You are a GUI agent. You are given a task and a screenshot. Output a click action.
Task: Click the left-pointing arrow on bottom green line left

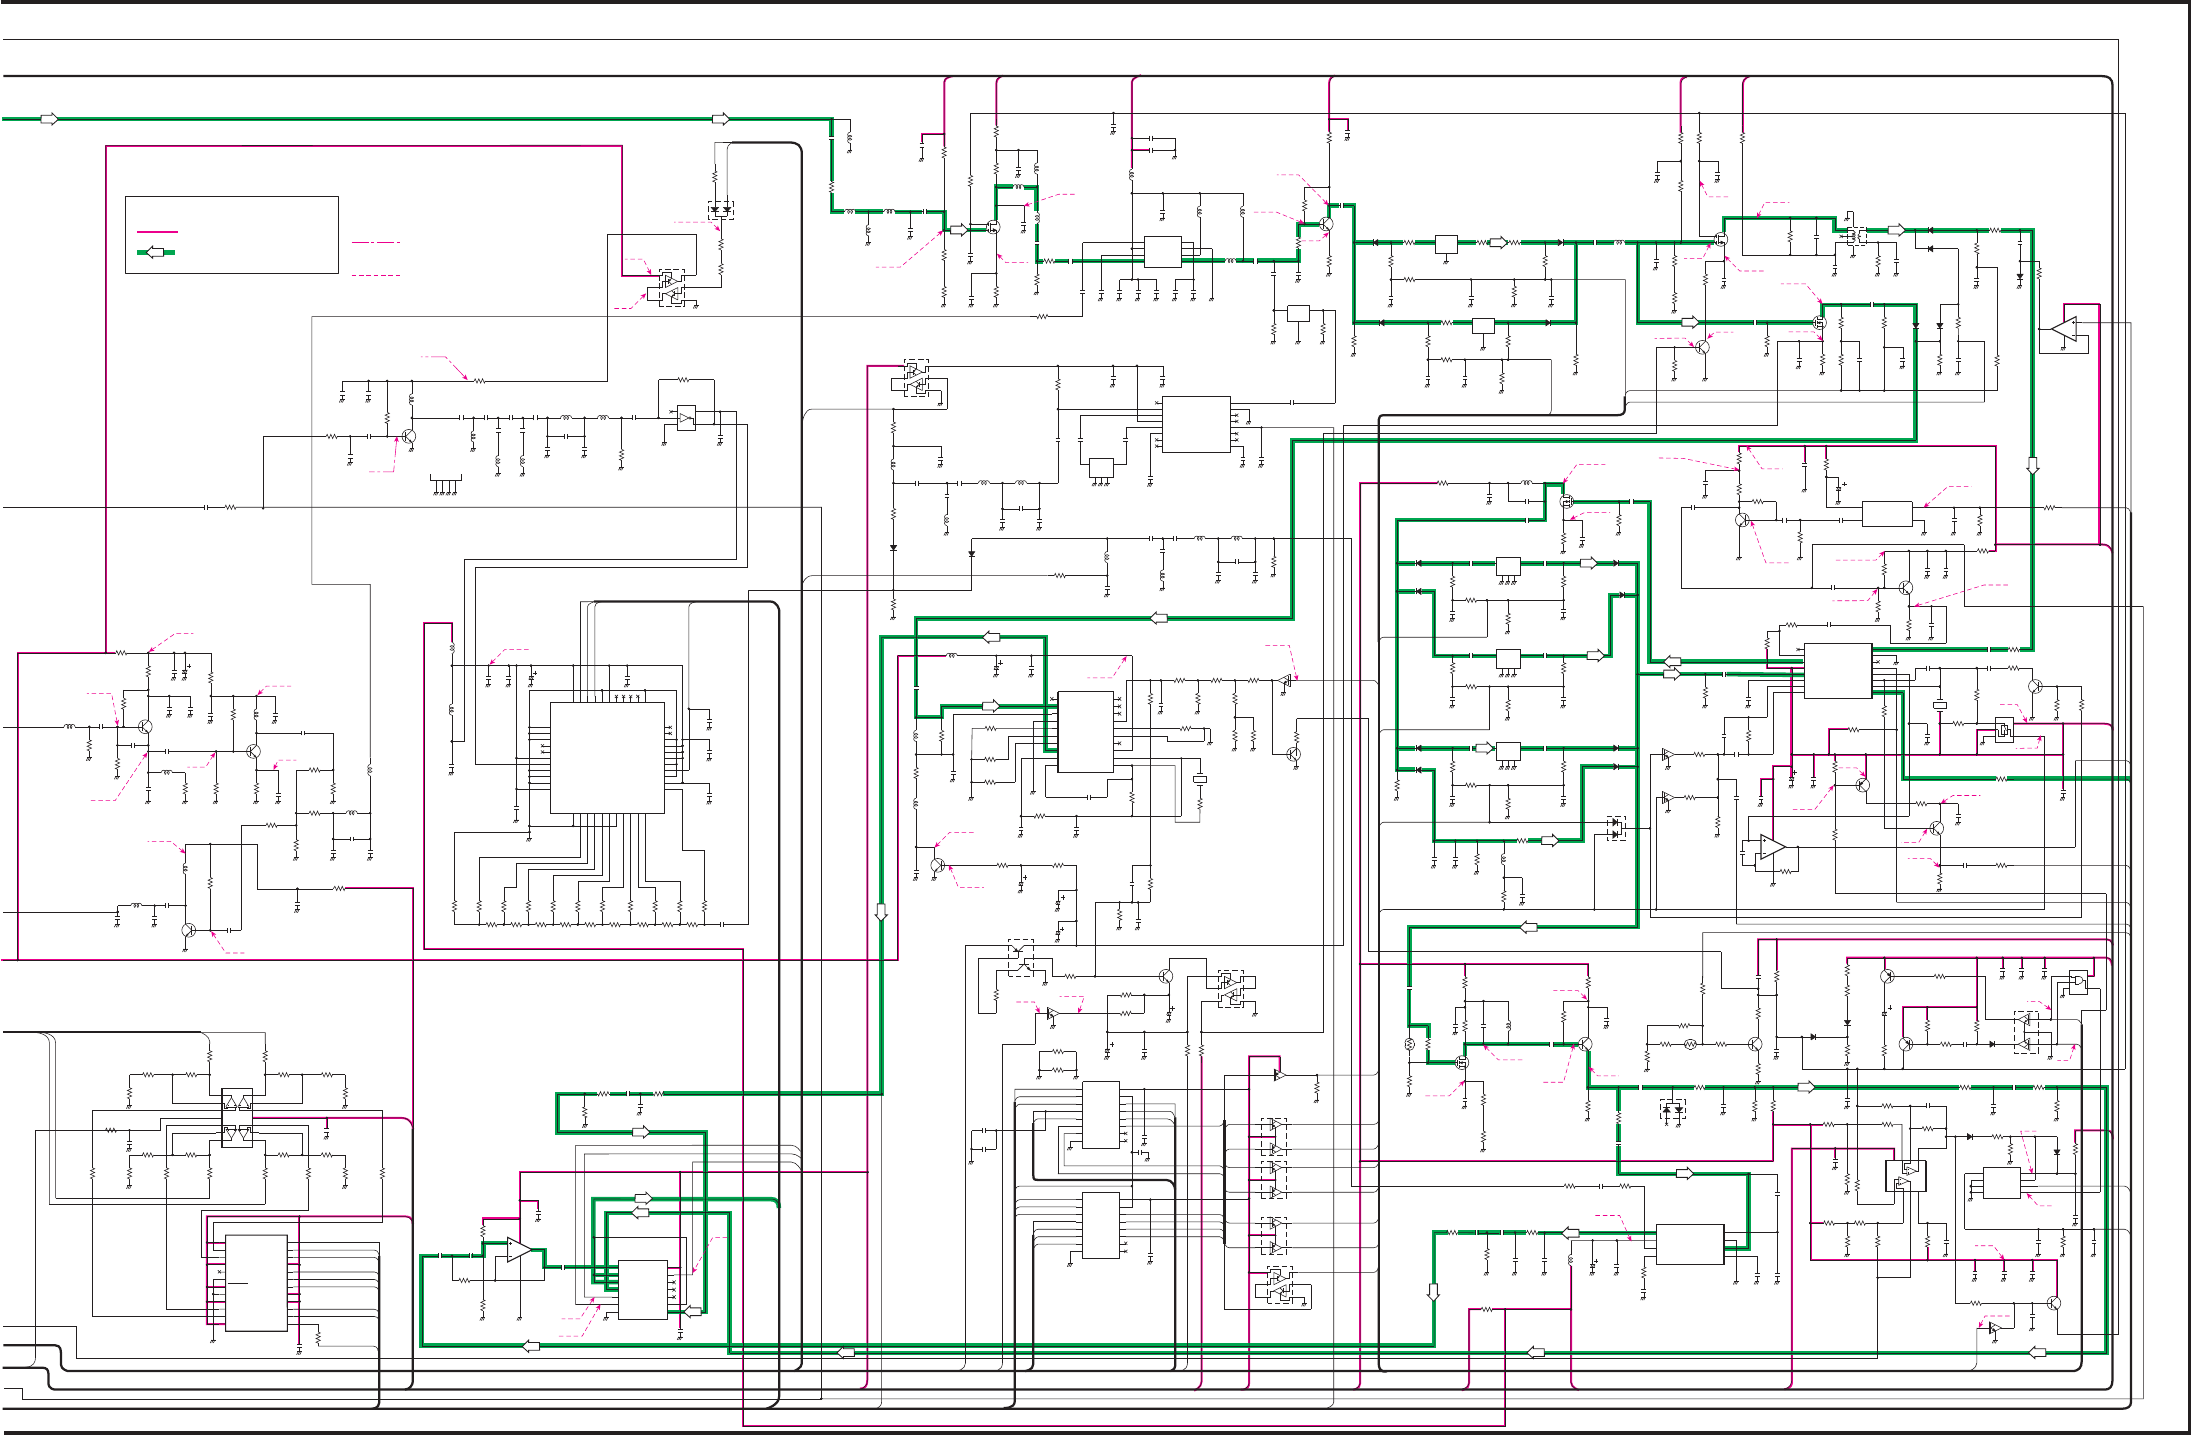532,1346
